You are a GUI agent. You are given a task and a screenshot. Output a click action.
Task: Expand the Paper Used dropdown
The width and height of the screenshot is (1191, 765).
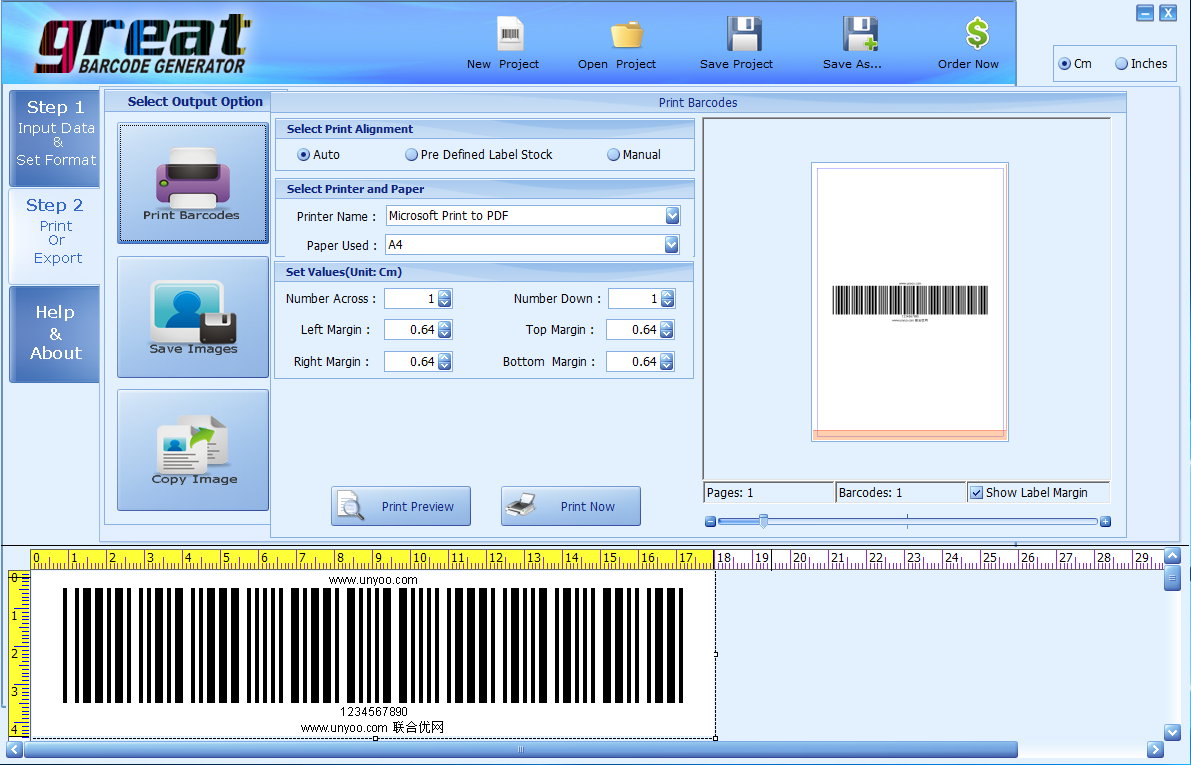pyautogui.click(x=672, y=245)
